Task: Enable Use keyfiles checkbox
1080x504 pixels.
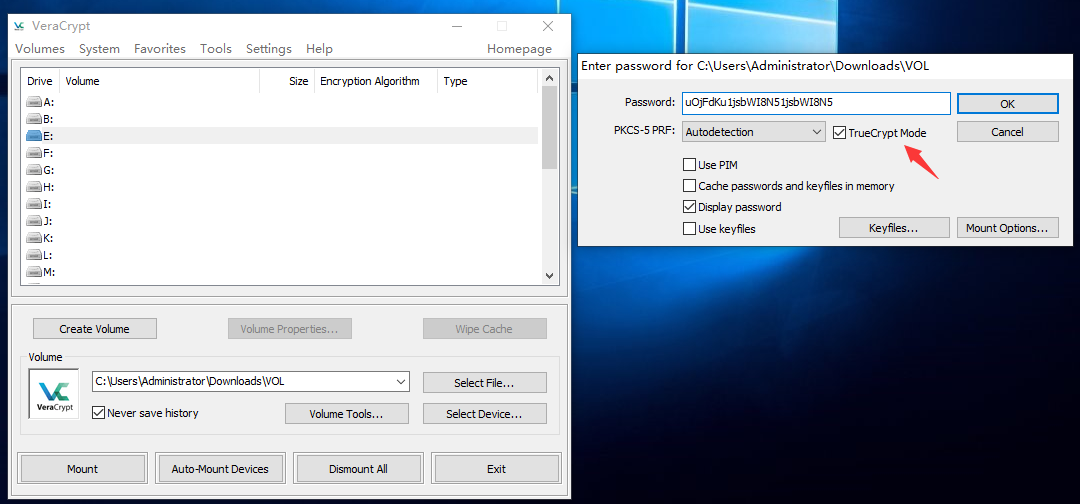Action: point(689,229)
